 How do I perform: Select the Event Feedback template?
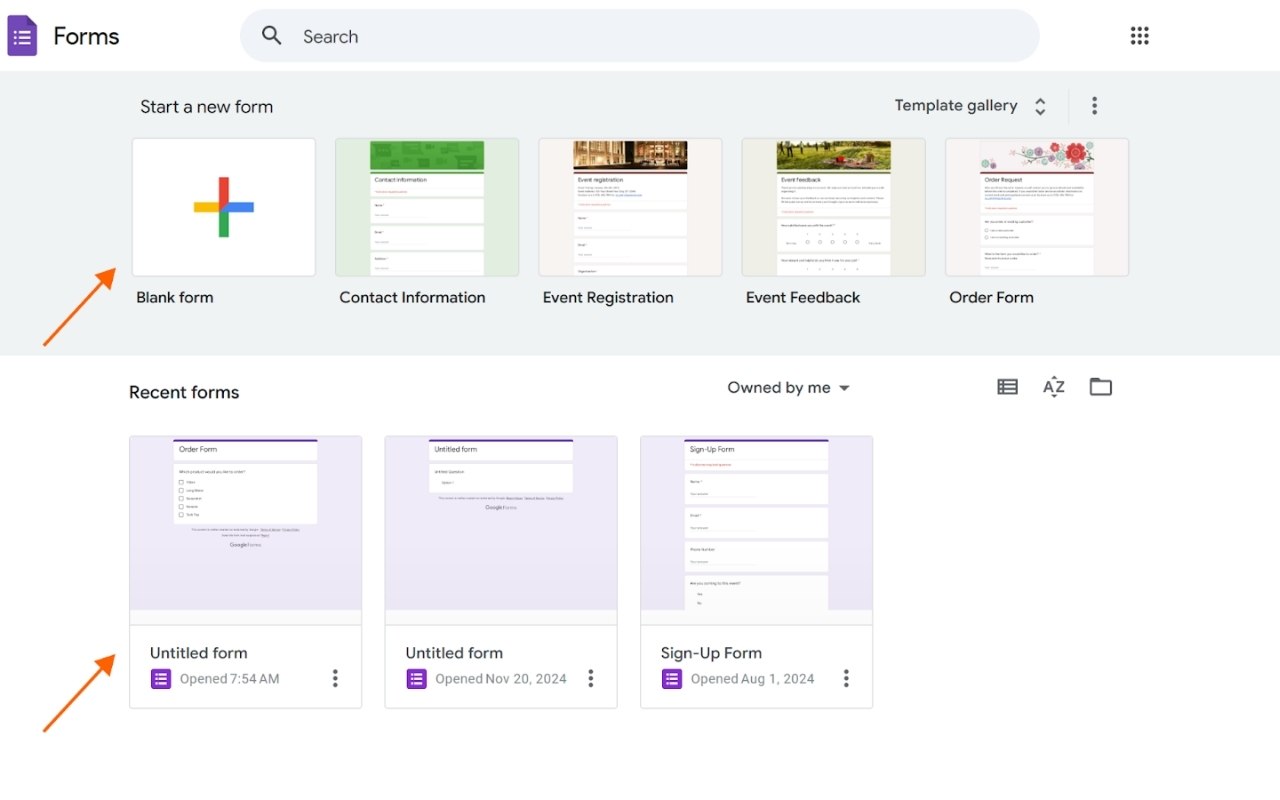pyautogui.click(x=833, y=207)
